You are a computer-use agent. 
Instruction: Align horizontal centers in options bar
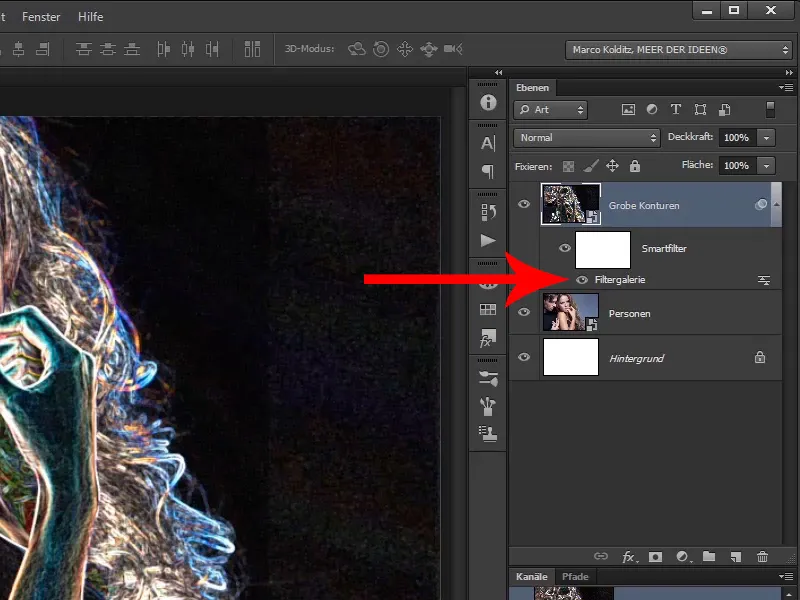(18, 49)
